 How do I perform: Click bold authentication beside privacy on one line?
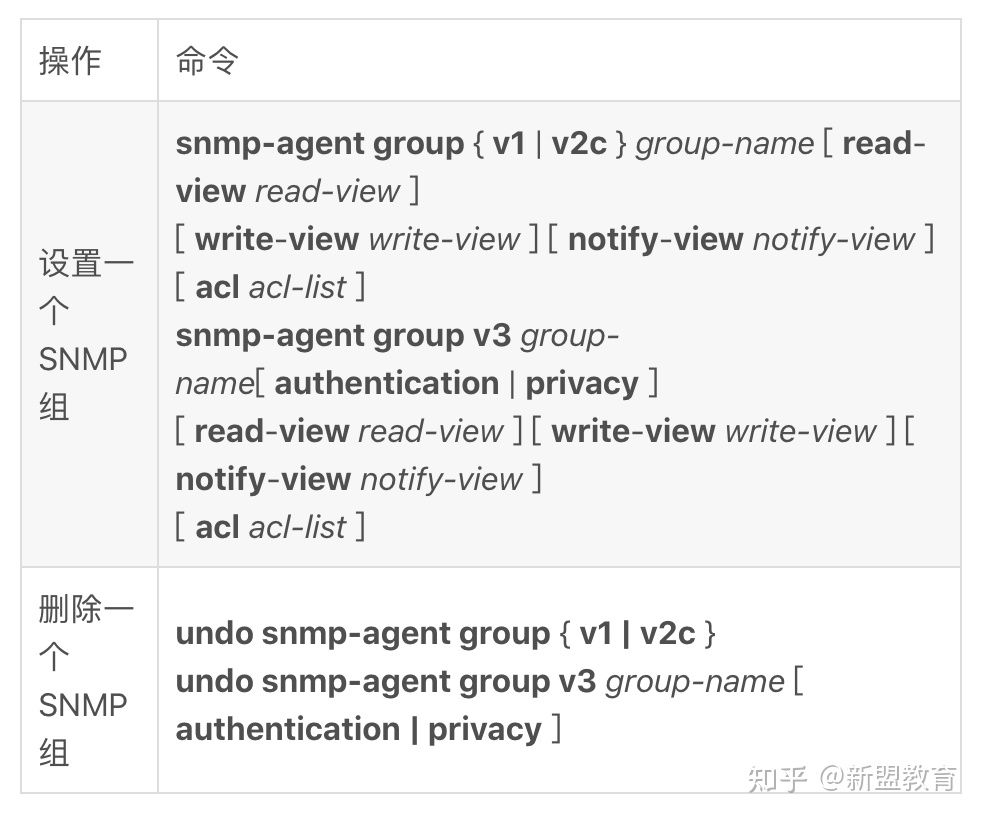[x=386, y=383]
